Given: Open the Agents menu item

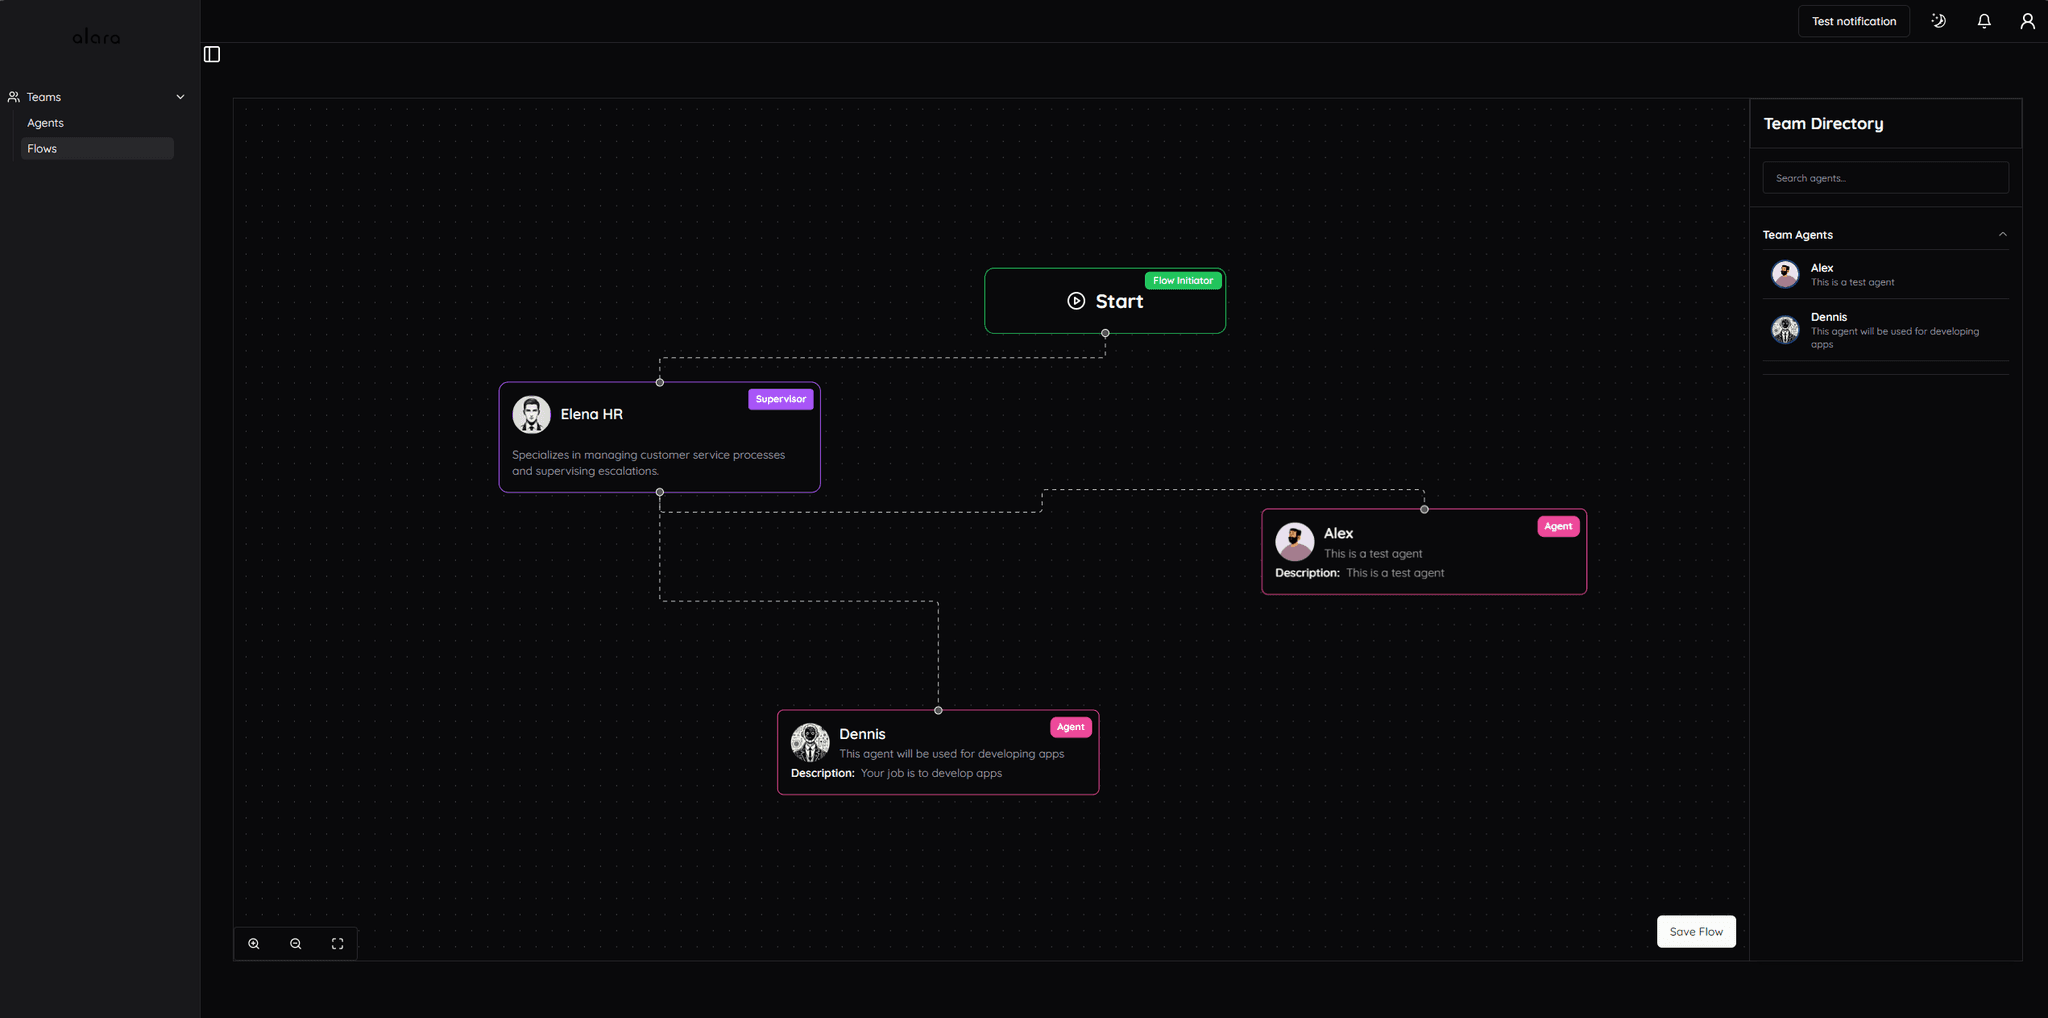Looking at the screenshot, I should 46,123.
